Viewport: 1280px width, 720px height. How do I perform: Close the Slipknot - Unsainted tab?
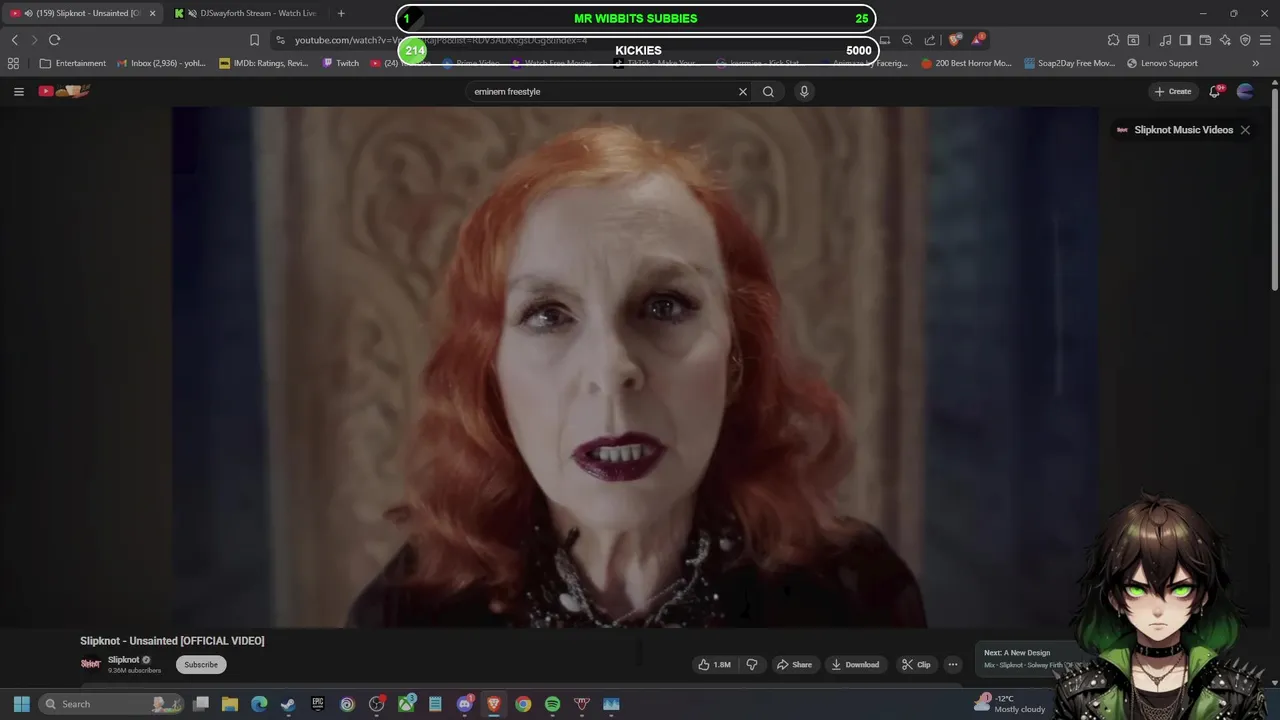coord(153,13)
